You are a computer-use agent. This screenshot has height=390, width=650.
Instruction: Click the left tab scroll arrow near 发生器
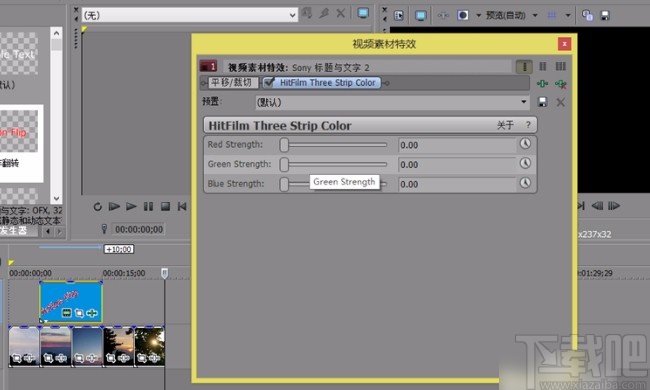(x=49, y=231)
